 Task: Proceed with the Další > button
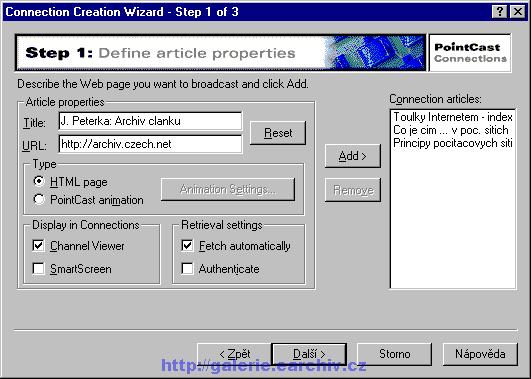[x=309, y=354]
